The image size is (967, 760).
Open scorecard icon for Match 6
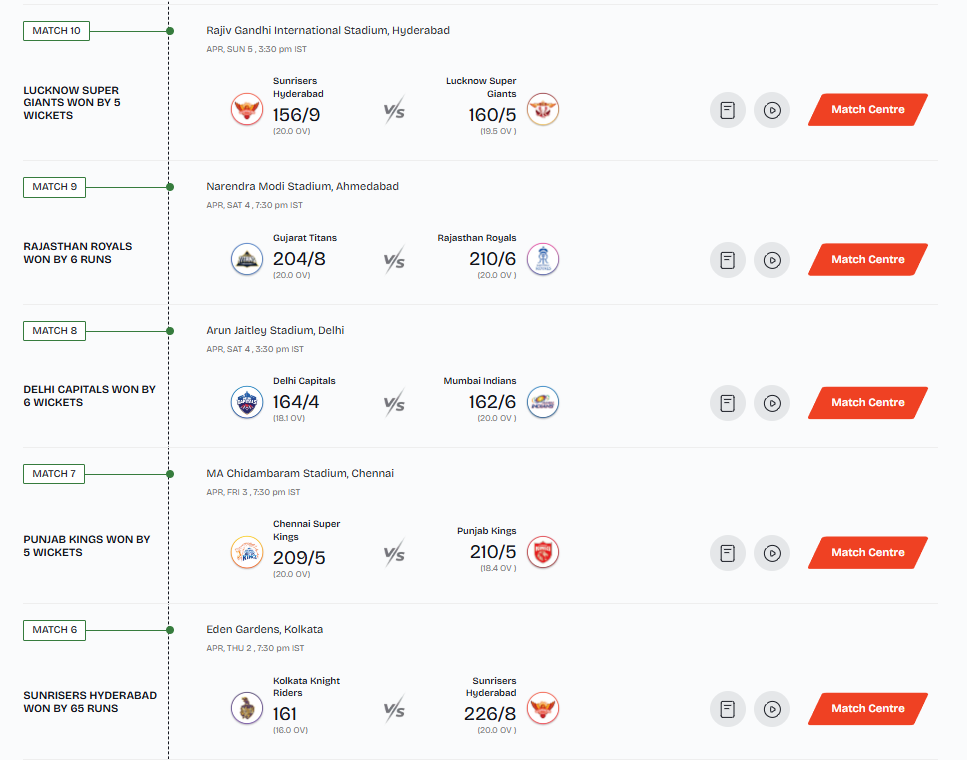(728, 709)
